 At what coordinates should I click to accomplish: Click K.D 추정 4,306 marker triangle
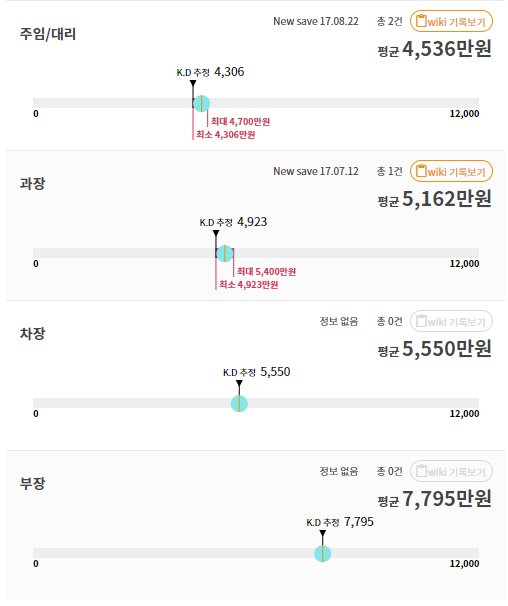pos(193,83)
